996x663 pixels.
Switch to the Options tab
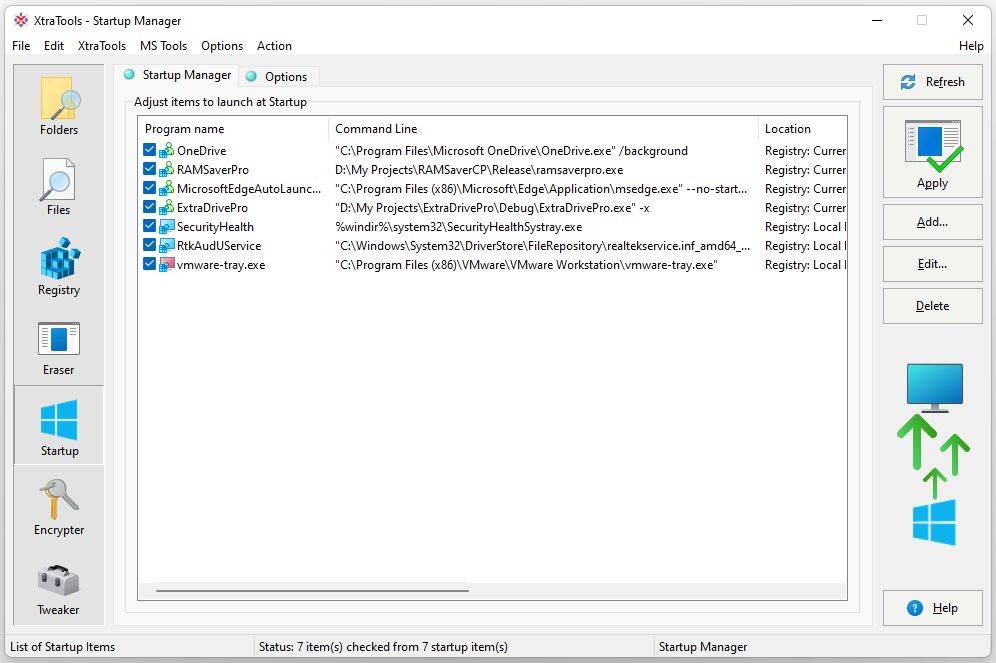pos(278,77)
